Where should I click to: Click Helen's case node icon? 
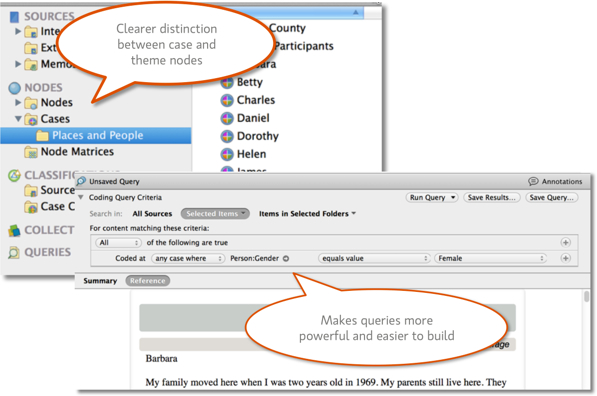tap(227, 154)
